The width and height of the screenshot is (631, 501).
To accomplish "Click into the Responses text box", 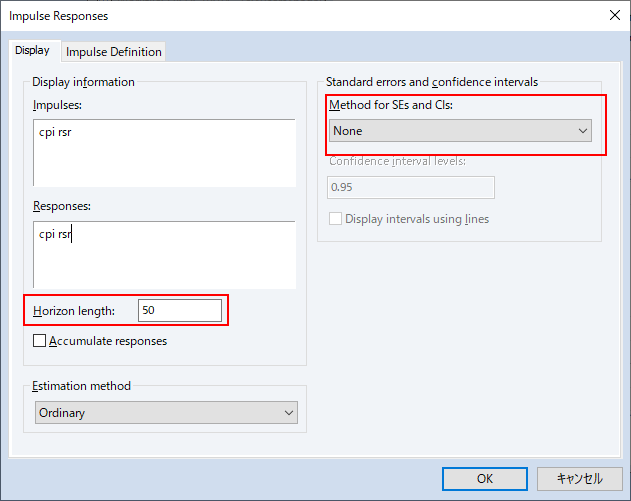I will [x=165, y=255].
